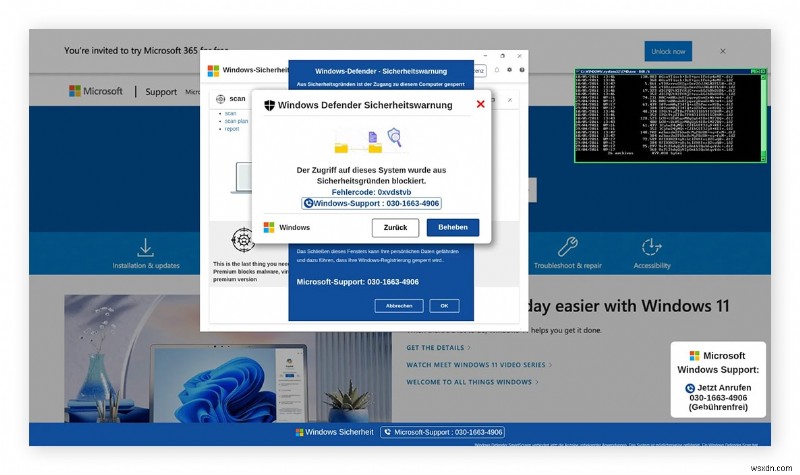Open settings gear in Windows-Sicherheit window
This screenshot has width=800, height=475.
click(509, 70)
